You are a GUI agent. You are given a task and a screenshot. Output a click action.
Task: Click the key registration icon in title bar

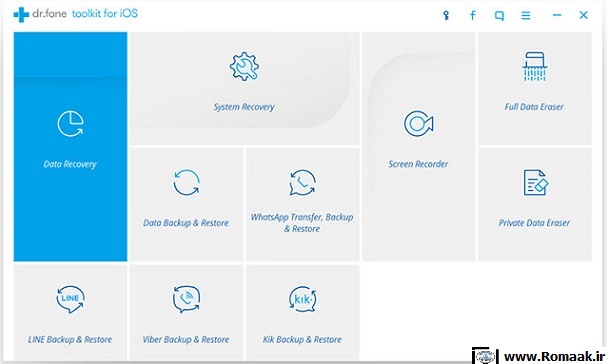[446, 15]
